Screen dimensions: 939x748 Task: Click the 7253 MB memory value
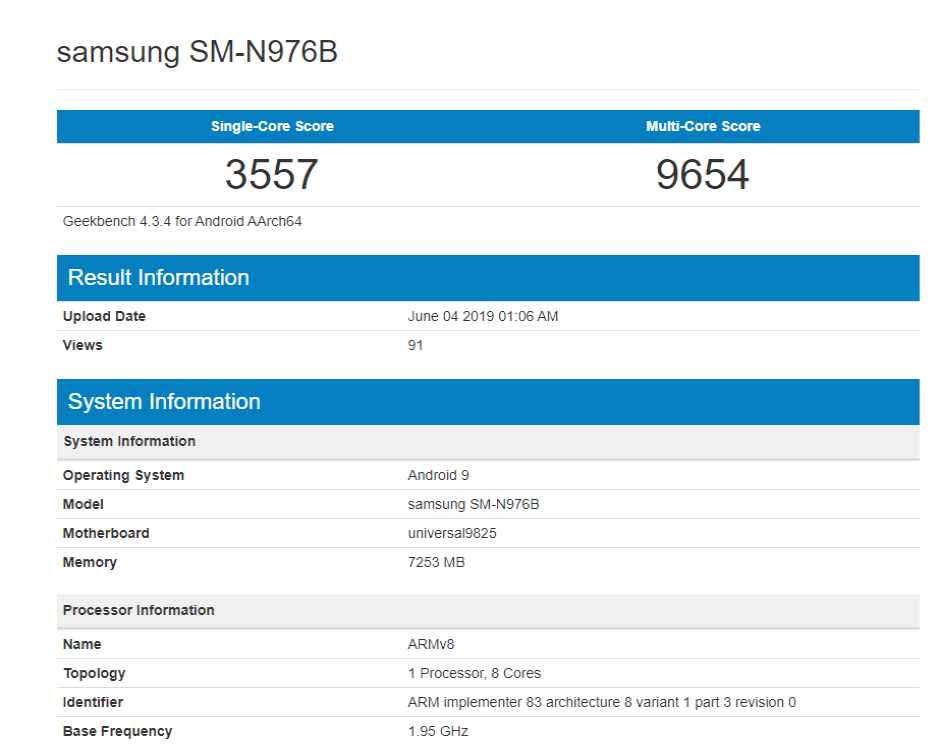pos(436,562)
